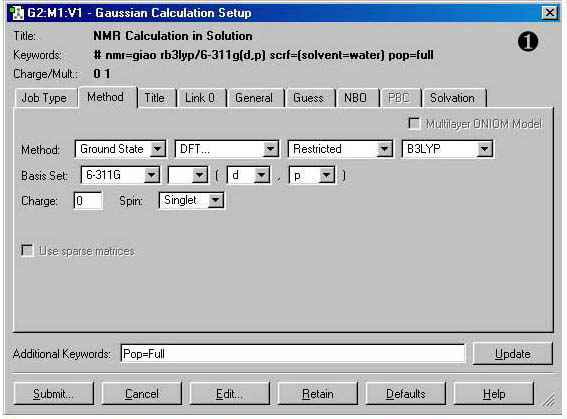
Task: Click the Retain button
Action: pos(317,394)
